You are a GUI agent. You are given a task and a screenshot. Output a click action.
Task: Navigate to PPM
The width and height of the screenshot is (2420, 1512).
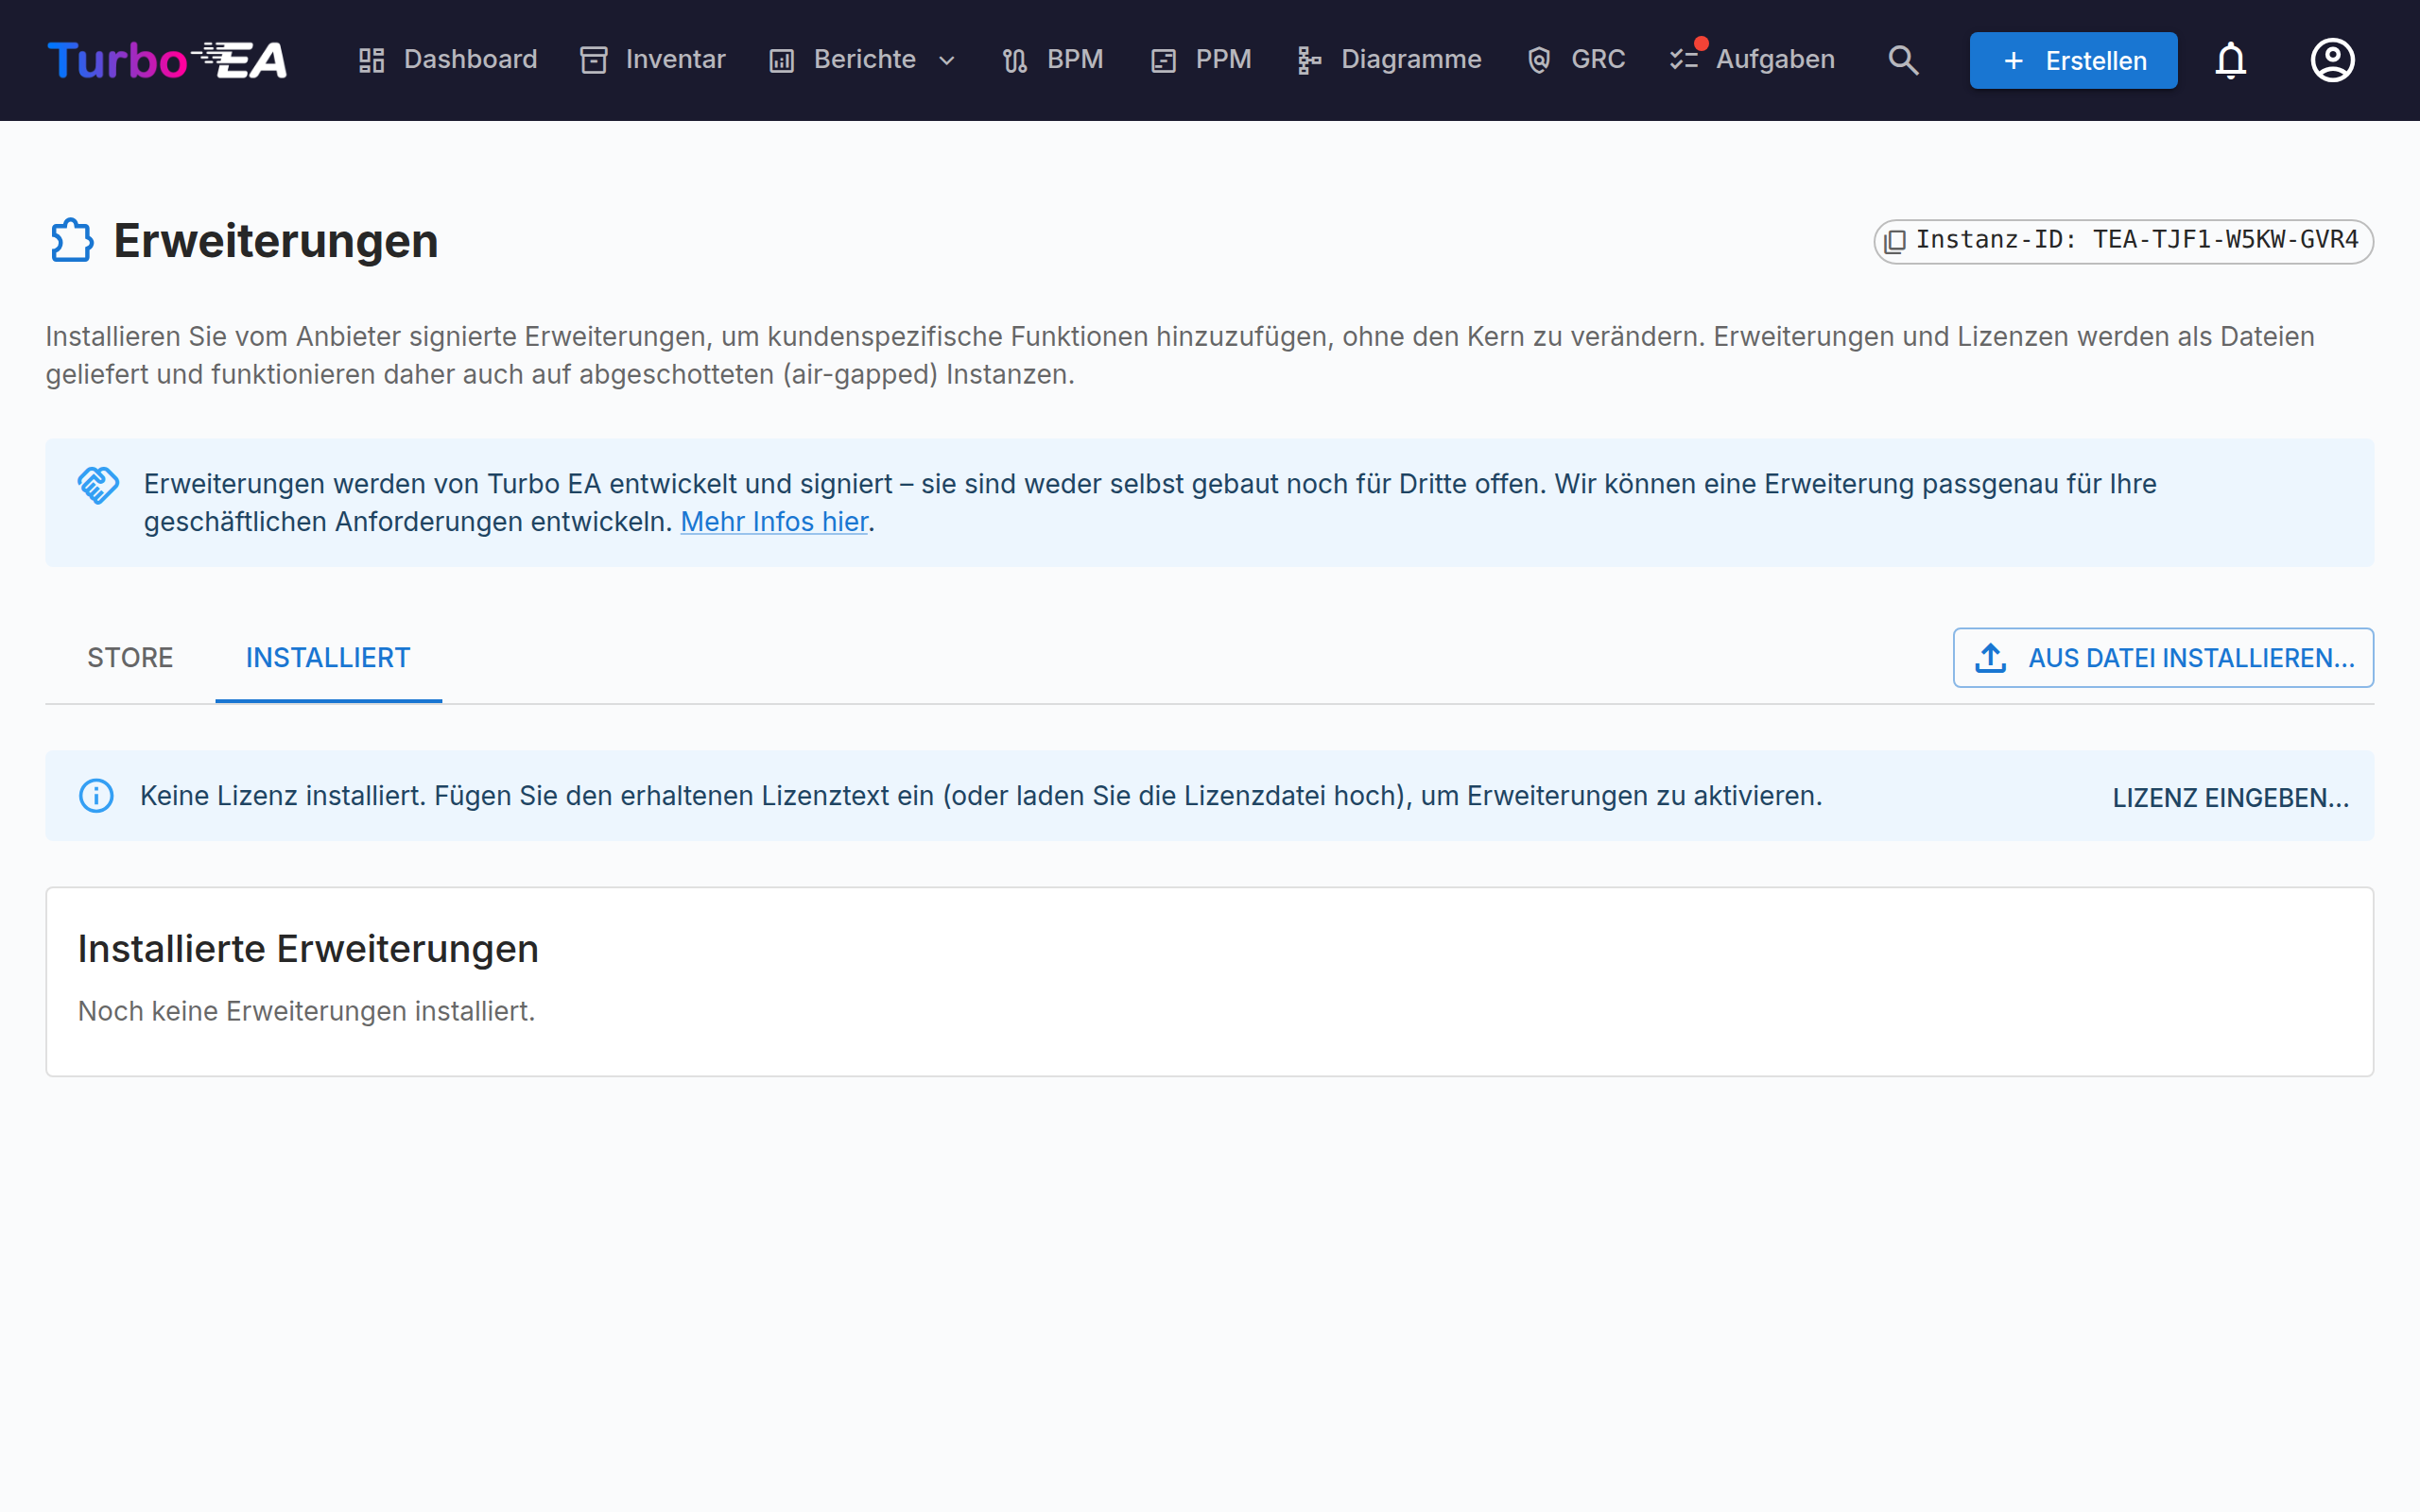pyautogui.click(x=1201, y=60)
